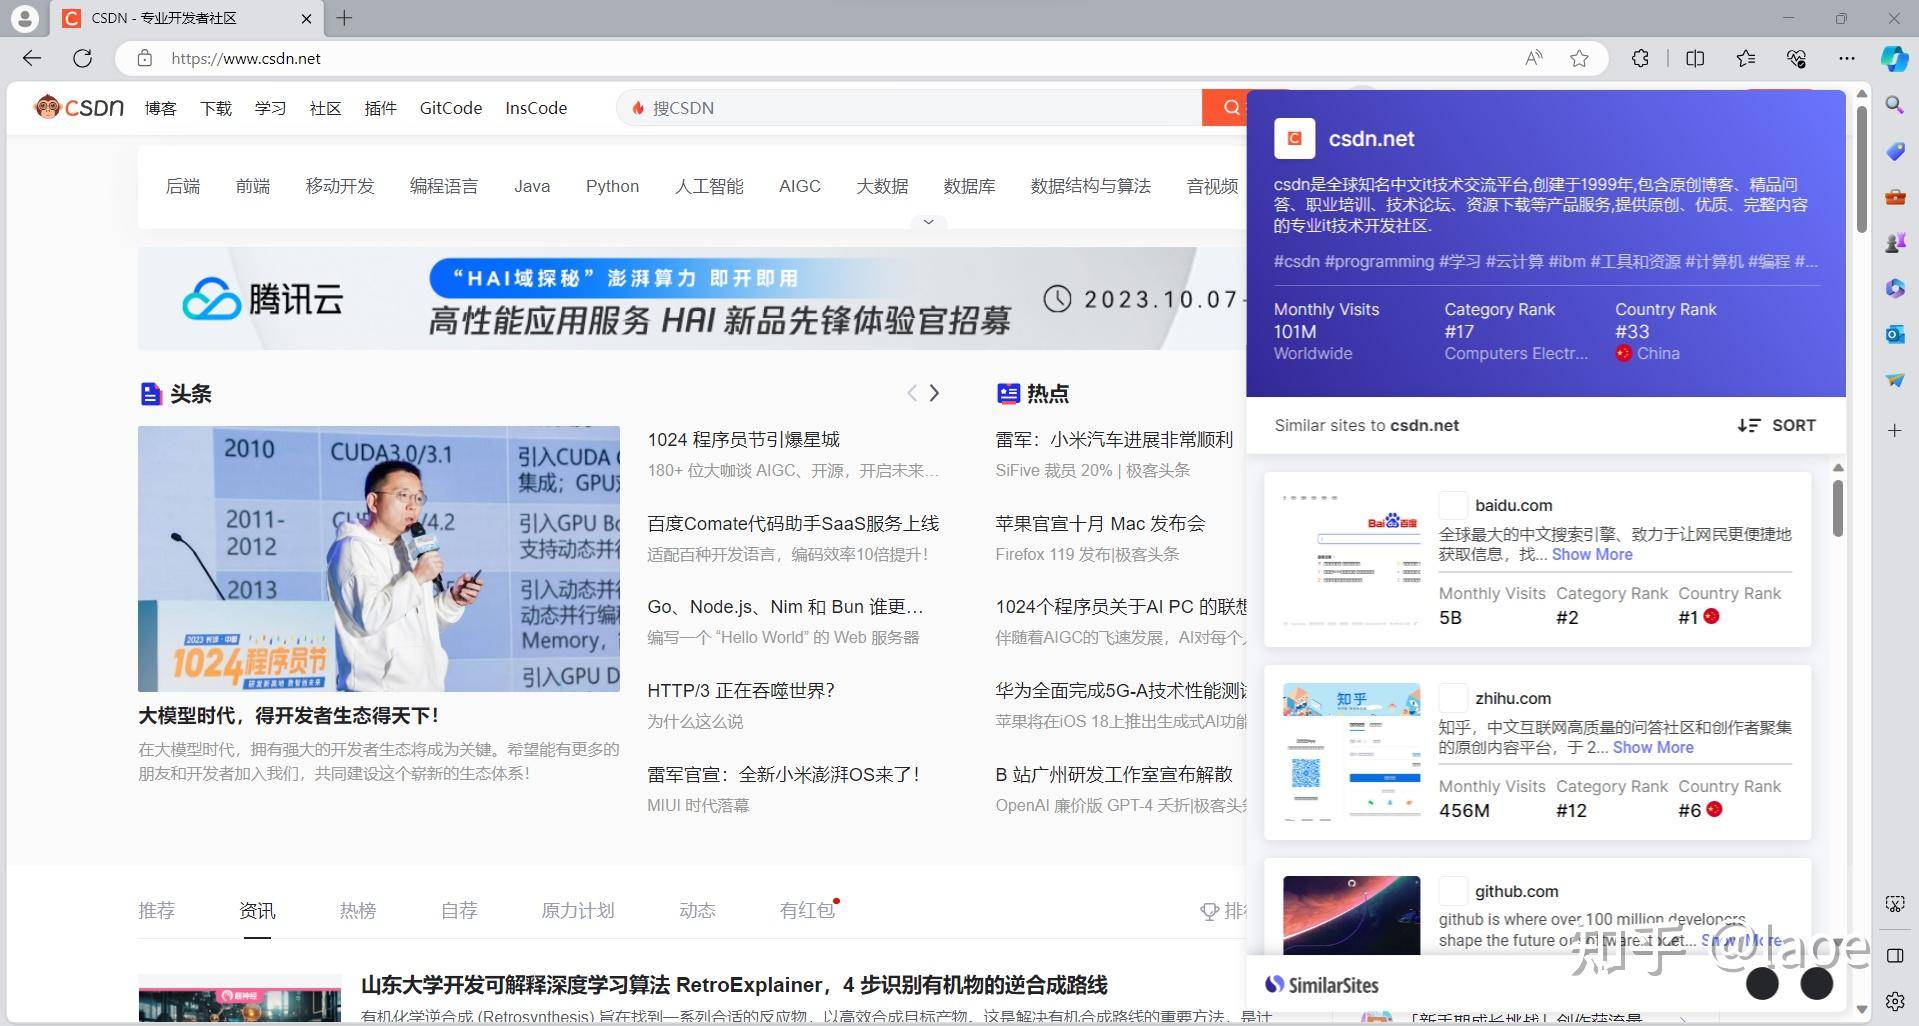This screenshot has height=1026, width=1919.
Task: Open the sidebar screenshot icon
Action: click(1895, 904)
